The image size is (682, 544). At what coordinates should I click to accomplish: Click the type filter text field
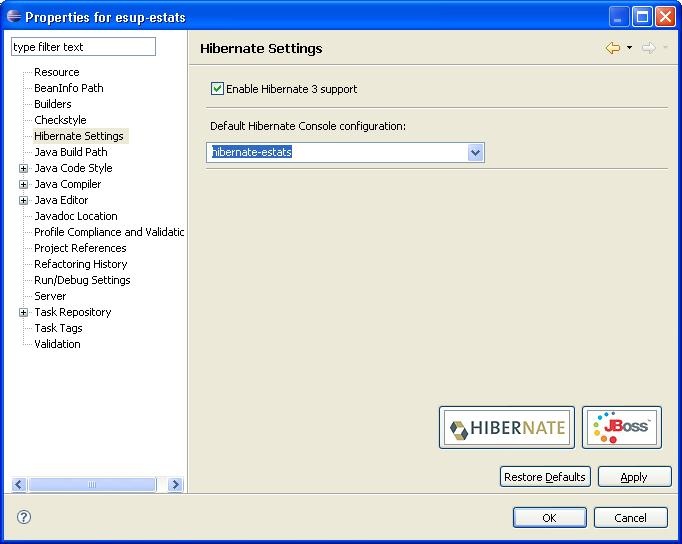(x=83, y=47)
